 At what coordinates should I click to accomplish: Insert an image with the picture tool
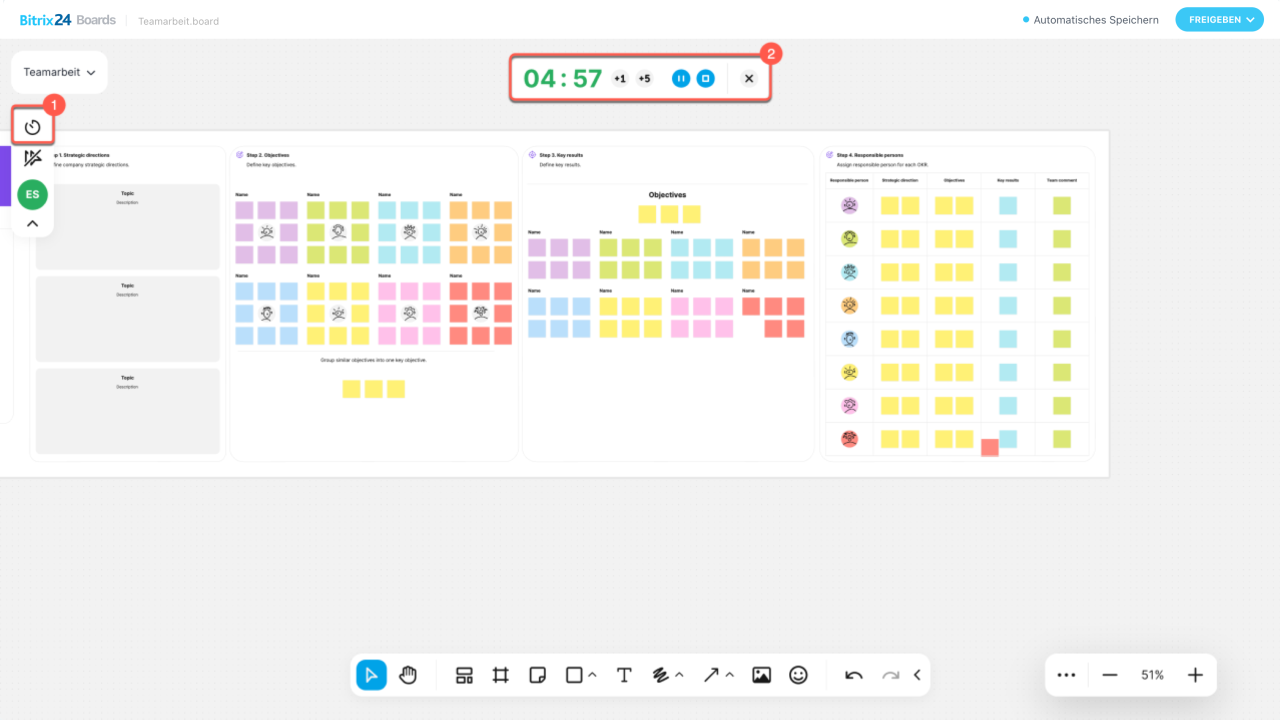(762, 675)
